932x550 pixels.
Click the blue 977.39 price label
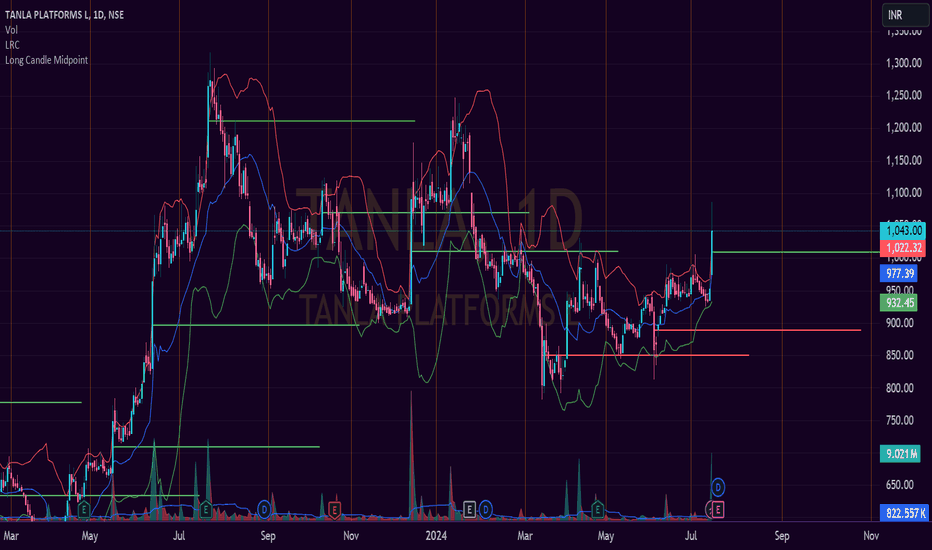(x=899, y=274)
